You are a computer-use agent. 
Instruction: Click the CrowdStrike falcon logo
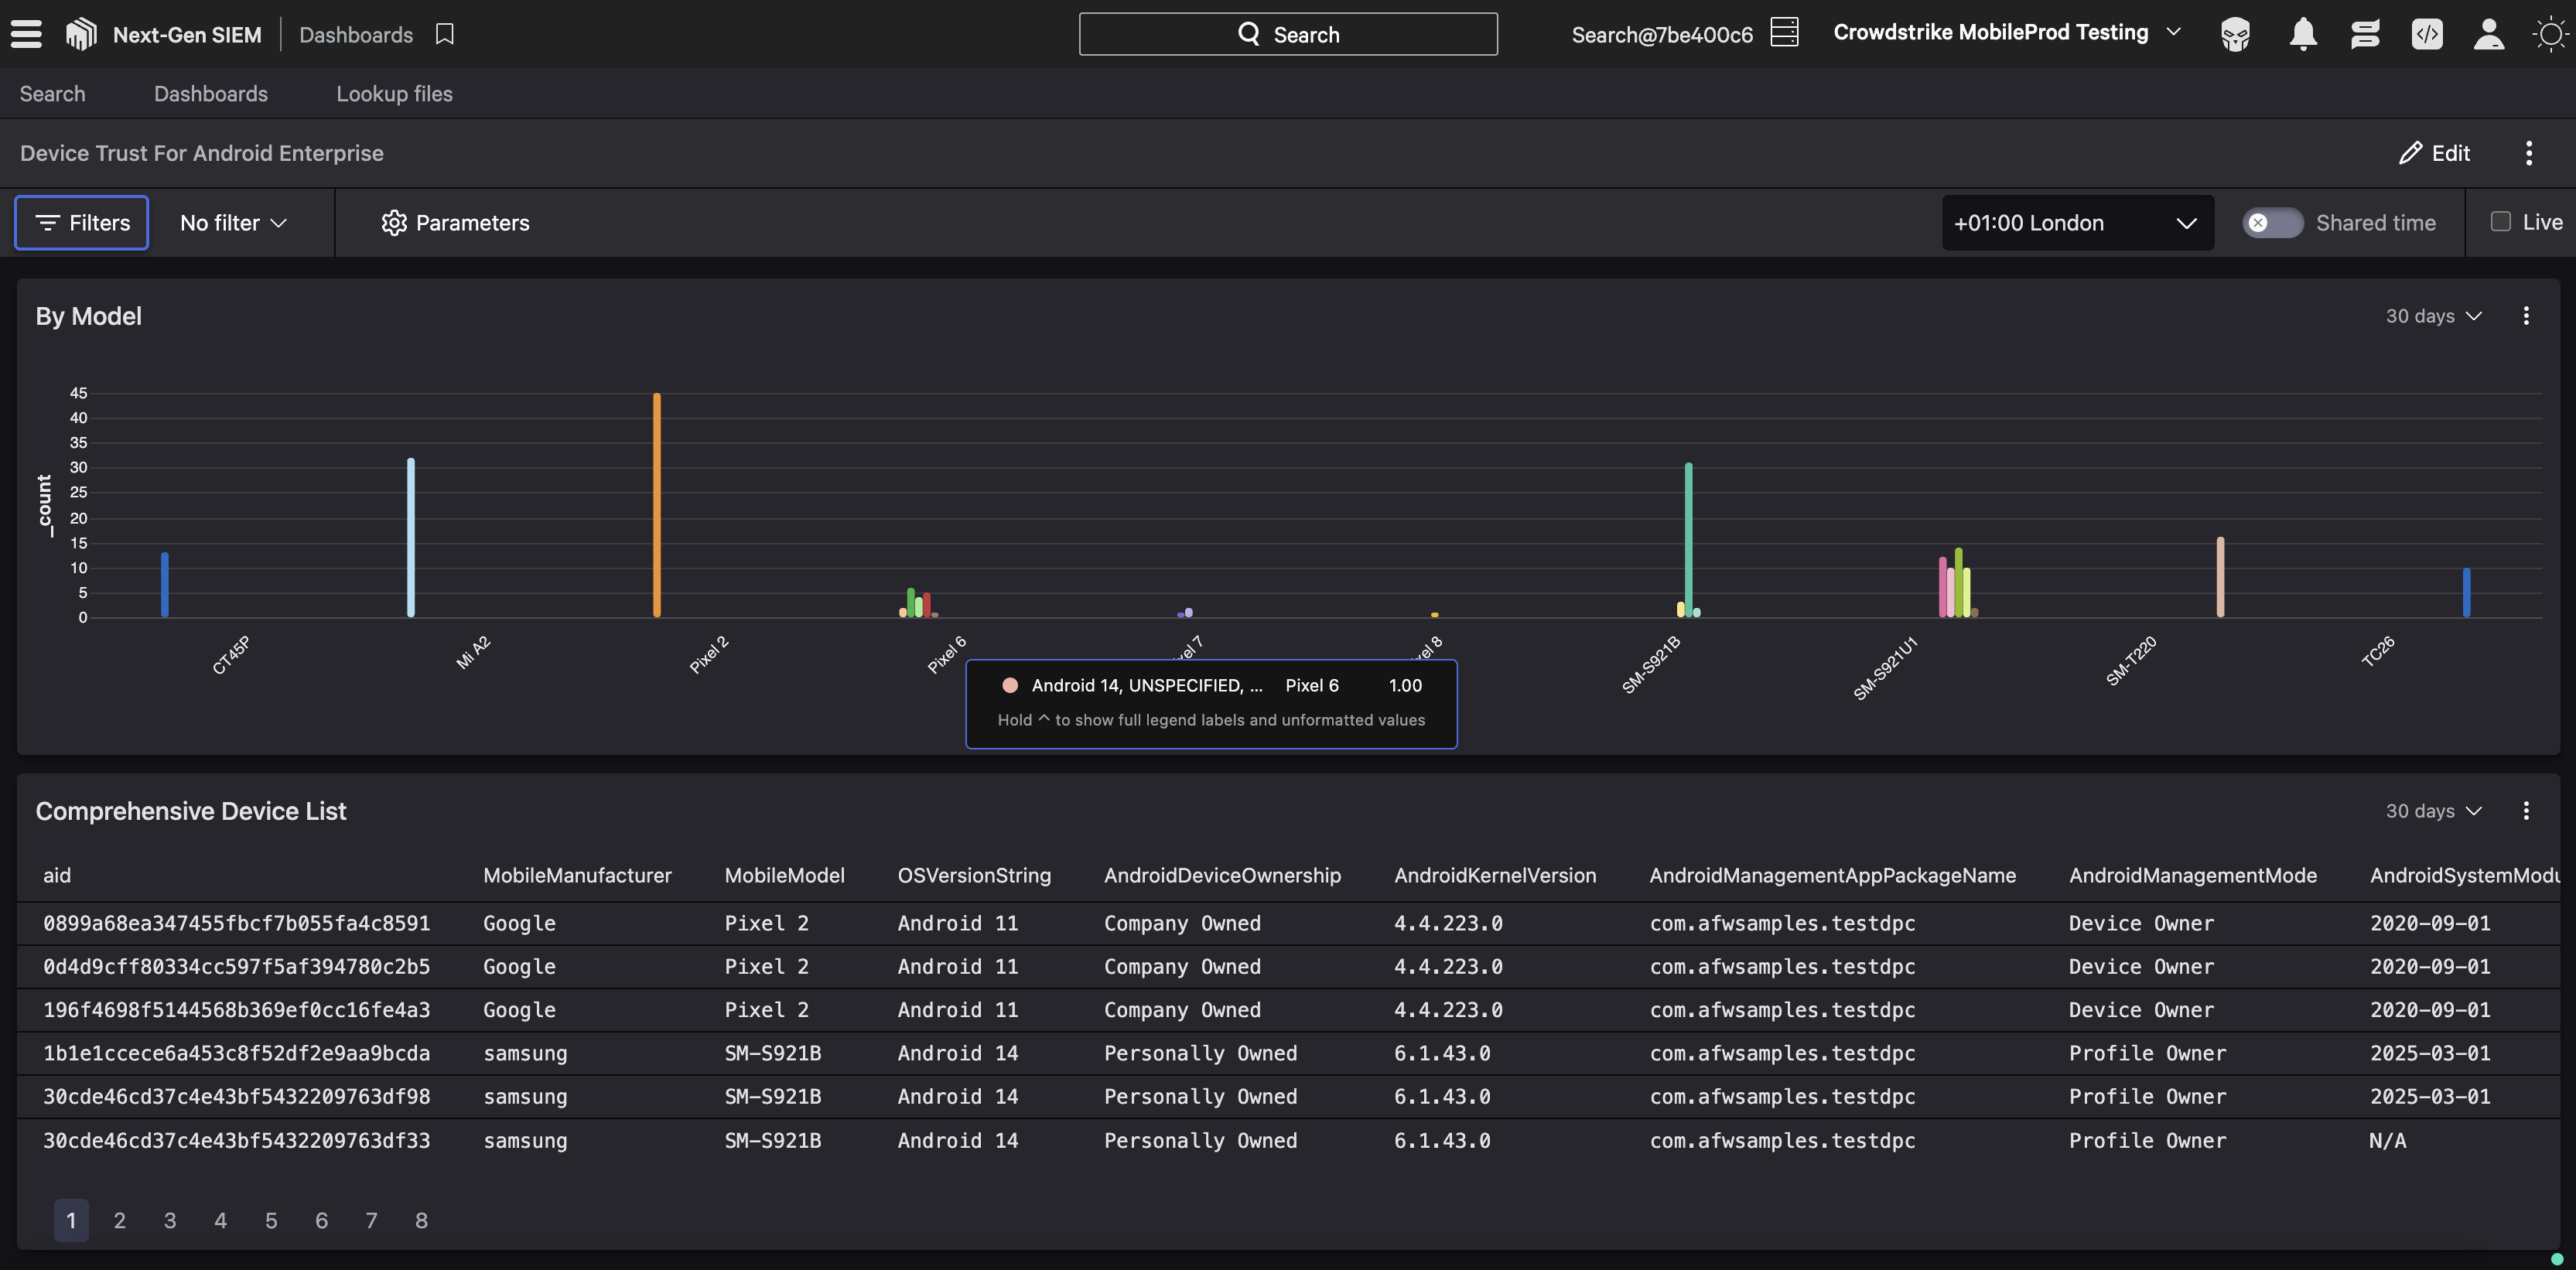[x=81, y=34]
